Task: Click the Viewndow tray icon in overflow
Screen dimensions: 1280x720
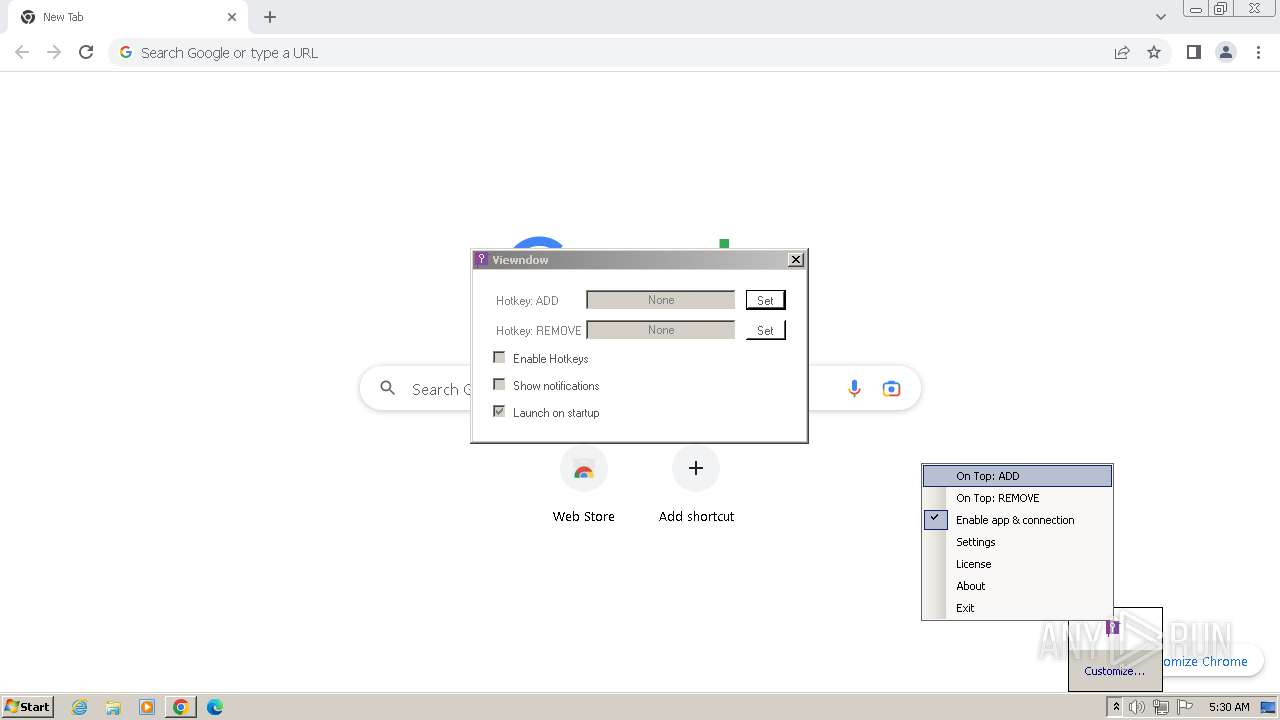Action: pos(1112,628)
